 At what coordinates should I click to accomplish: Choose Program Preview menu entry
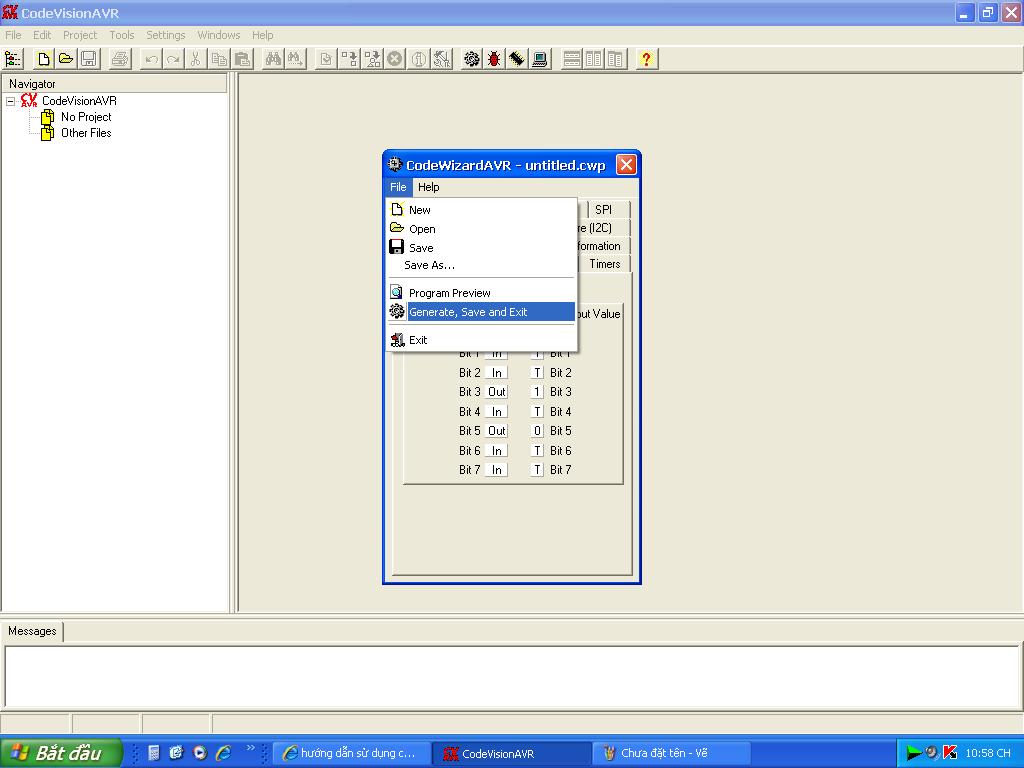[481, 293]
